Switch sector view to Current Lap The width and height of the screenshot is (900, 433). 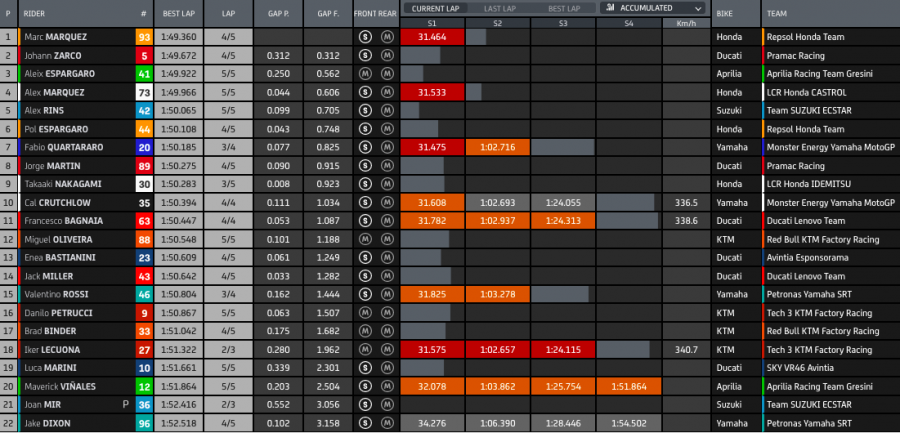[x=435, y=7]
